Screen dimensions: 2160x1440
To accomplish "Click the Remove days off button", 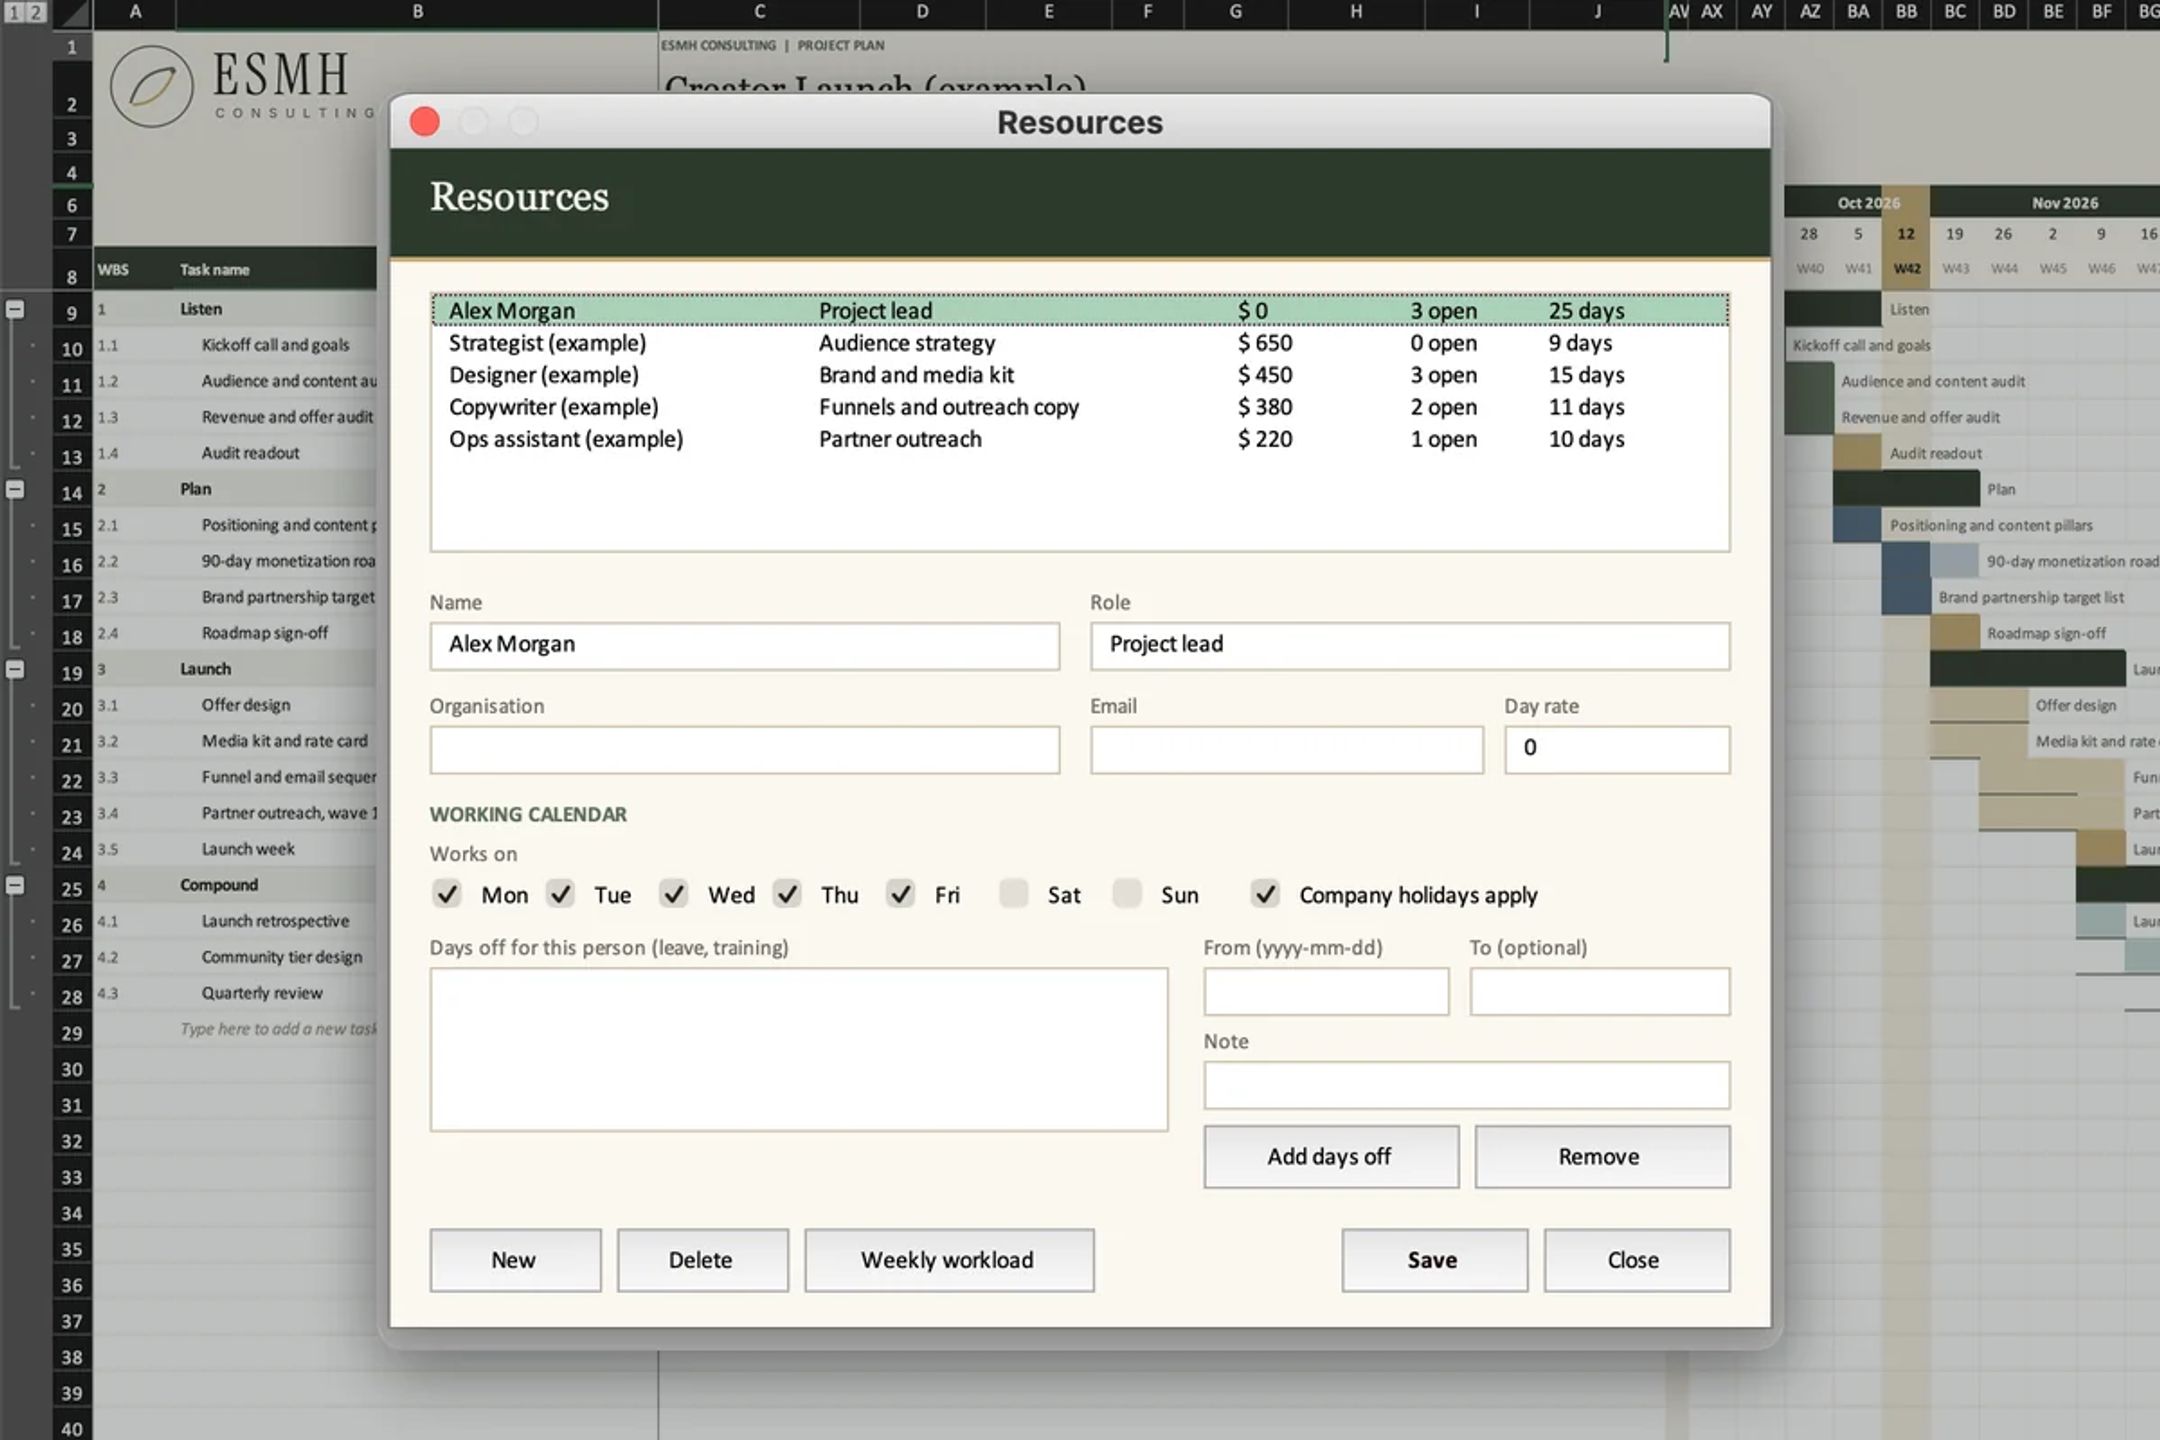I will [1602, 1157].
